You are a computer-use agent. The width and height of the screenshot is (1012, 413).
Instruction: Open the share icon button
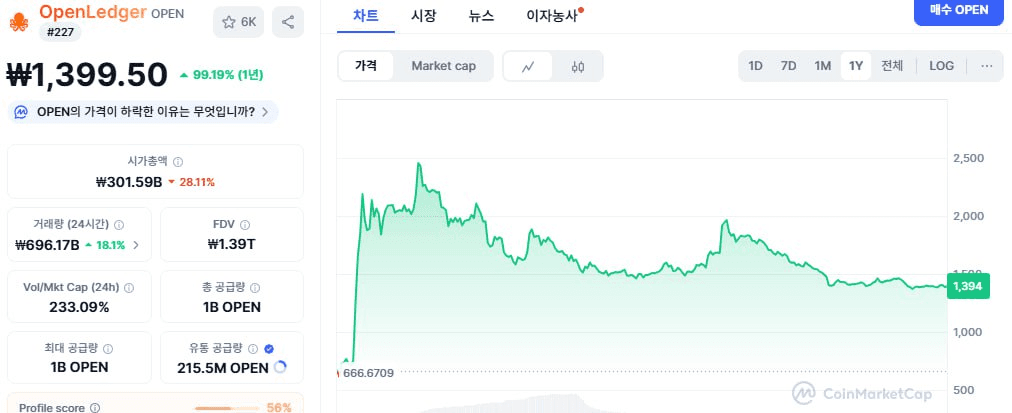(x=288, y=22)
